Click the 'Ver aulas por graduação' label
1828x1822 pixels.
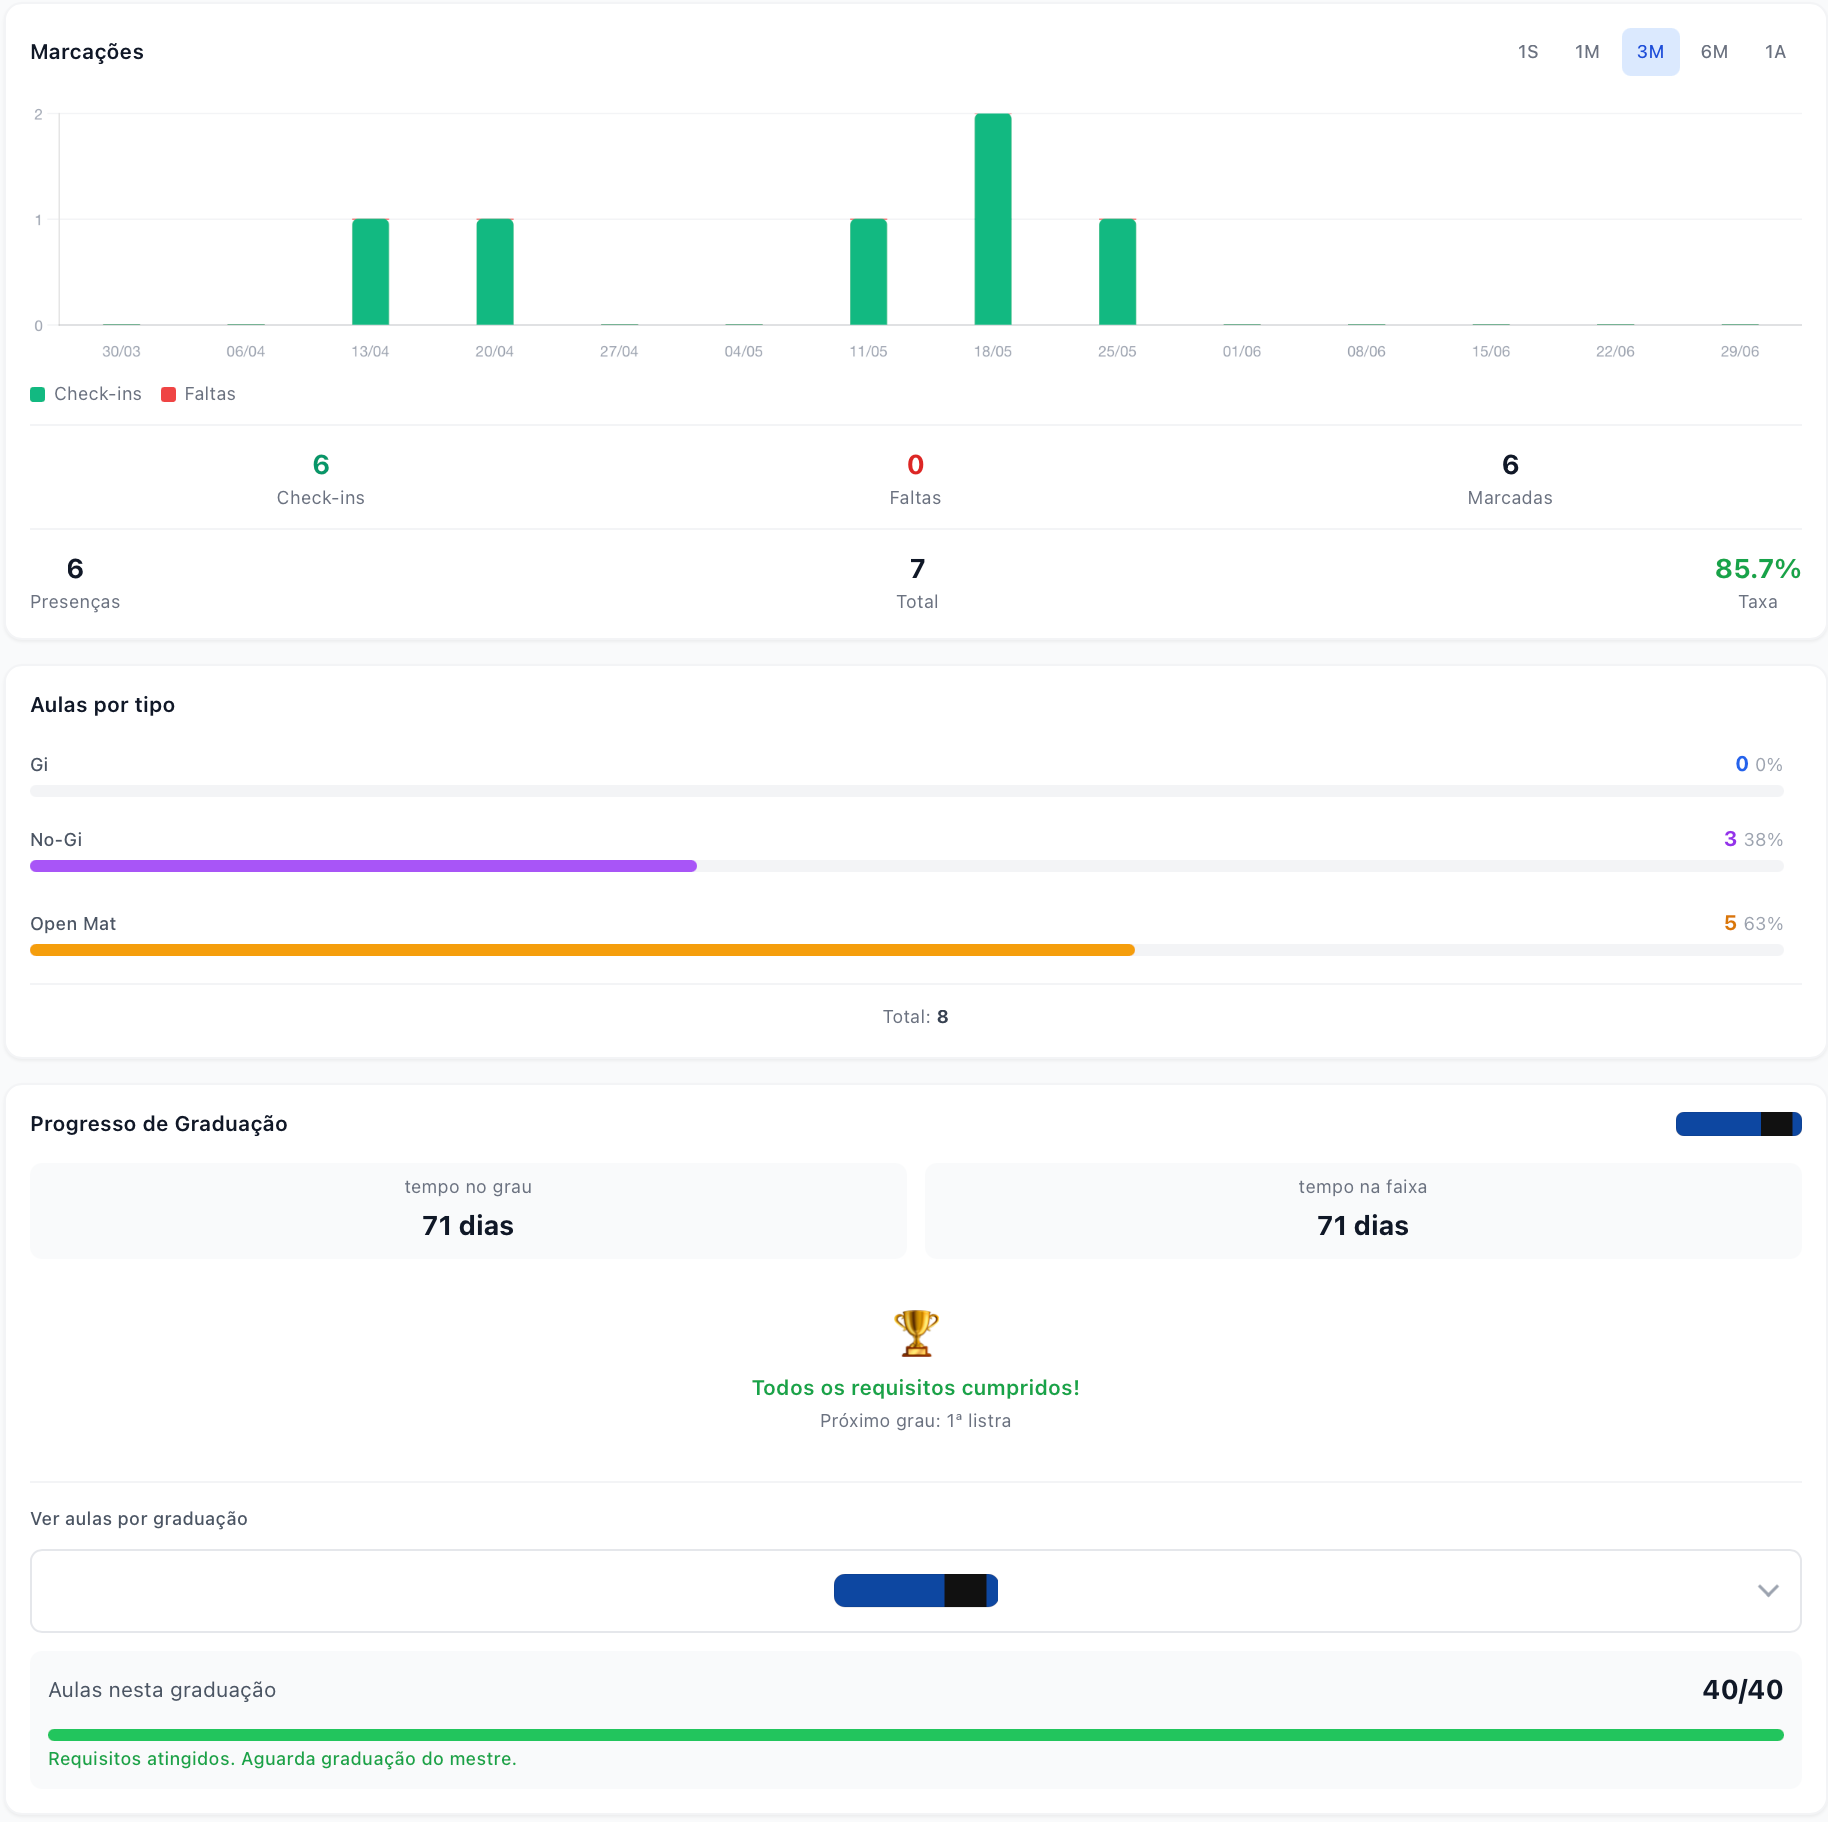(139, 1519)
